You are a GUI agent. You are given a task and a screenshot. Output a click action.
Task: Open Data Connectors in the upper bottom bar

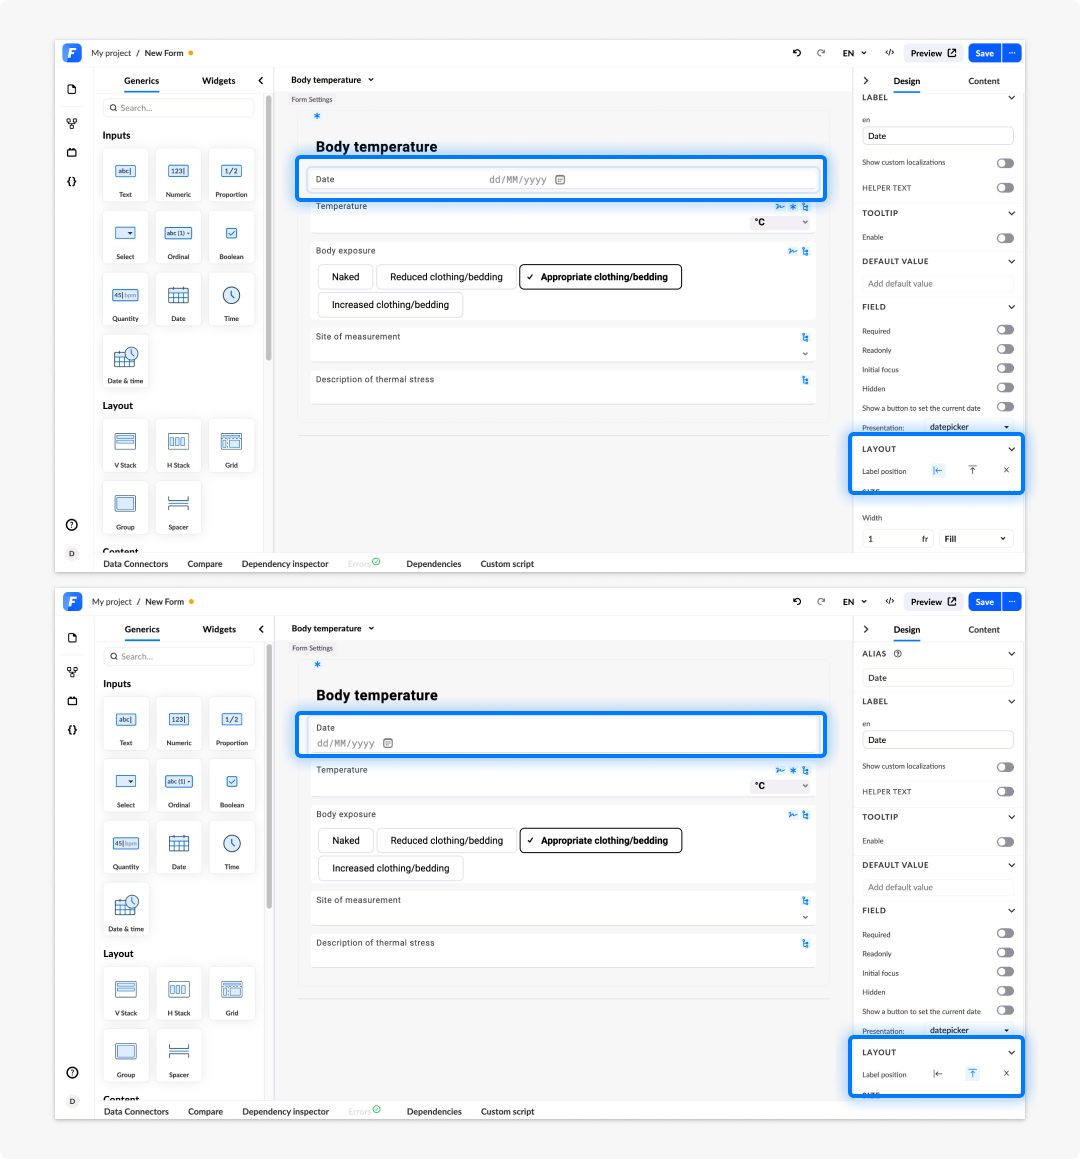[x=136, y=564]
